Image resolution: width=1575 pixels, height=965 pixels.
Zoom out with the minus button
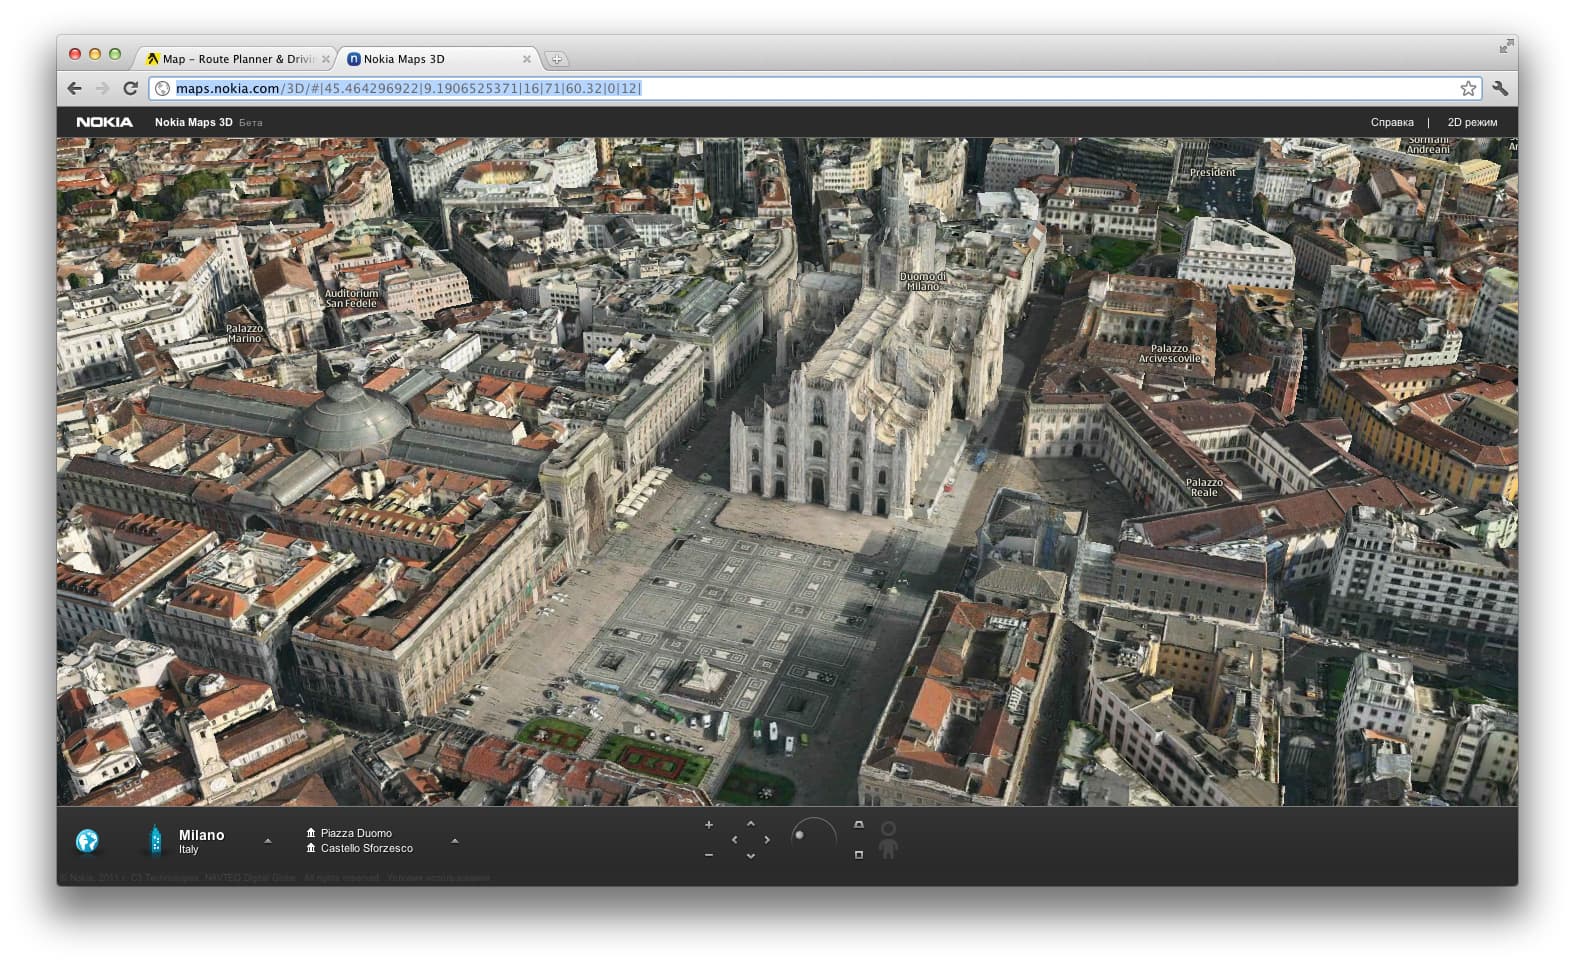pos(709,855)
